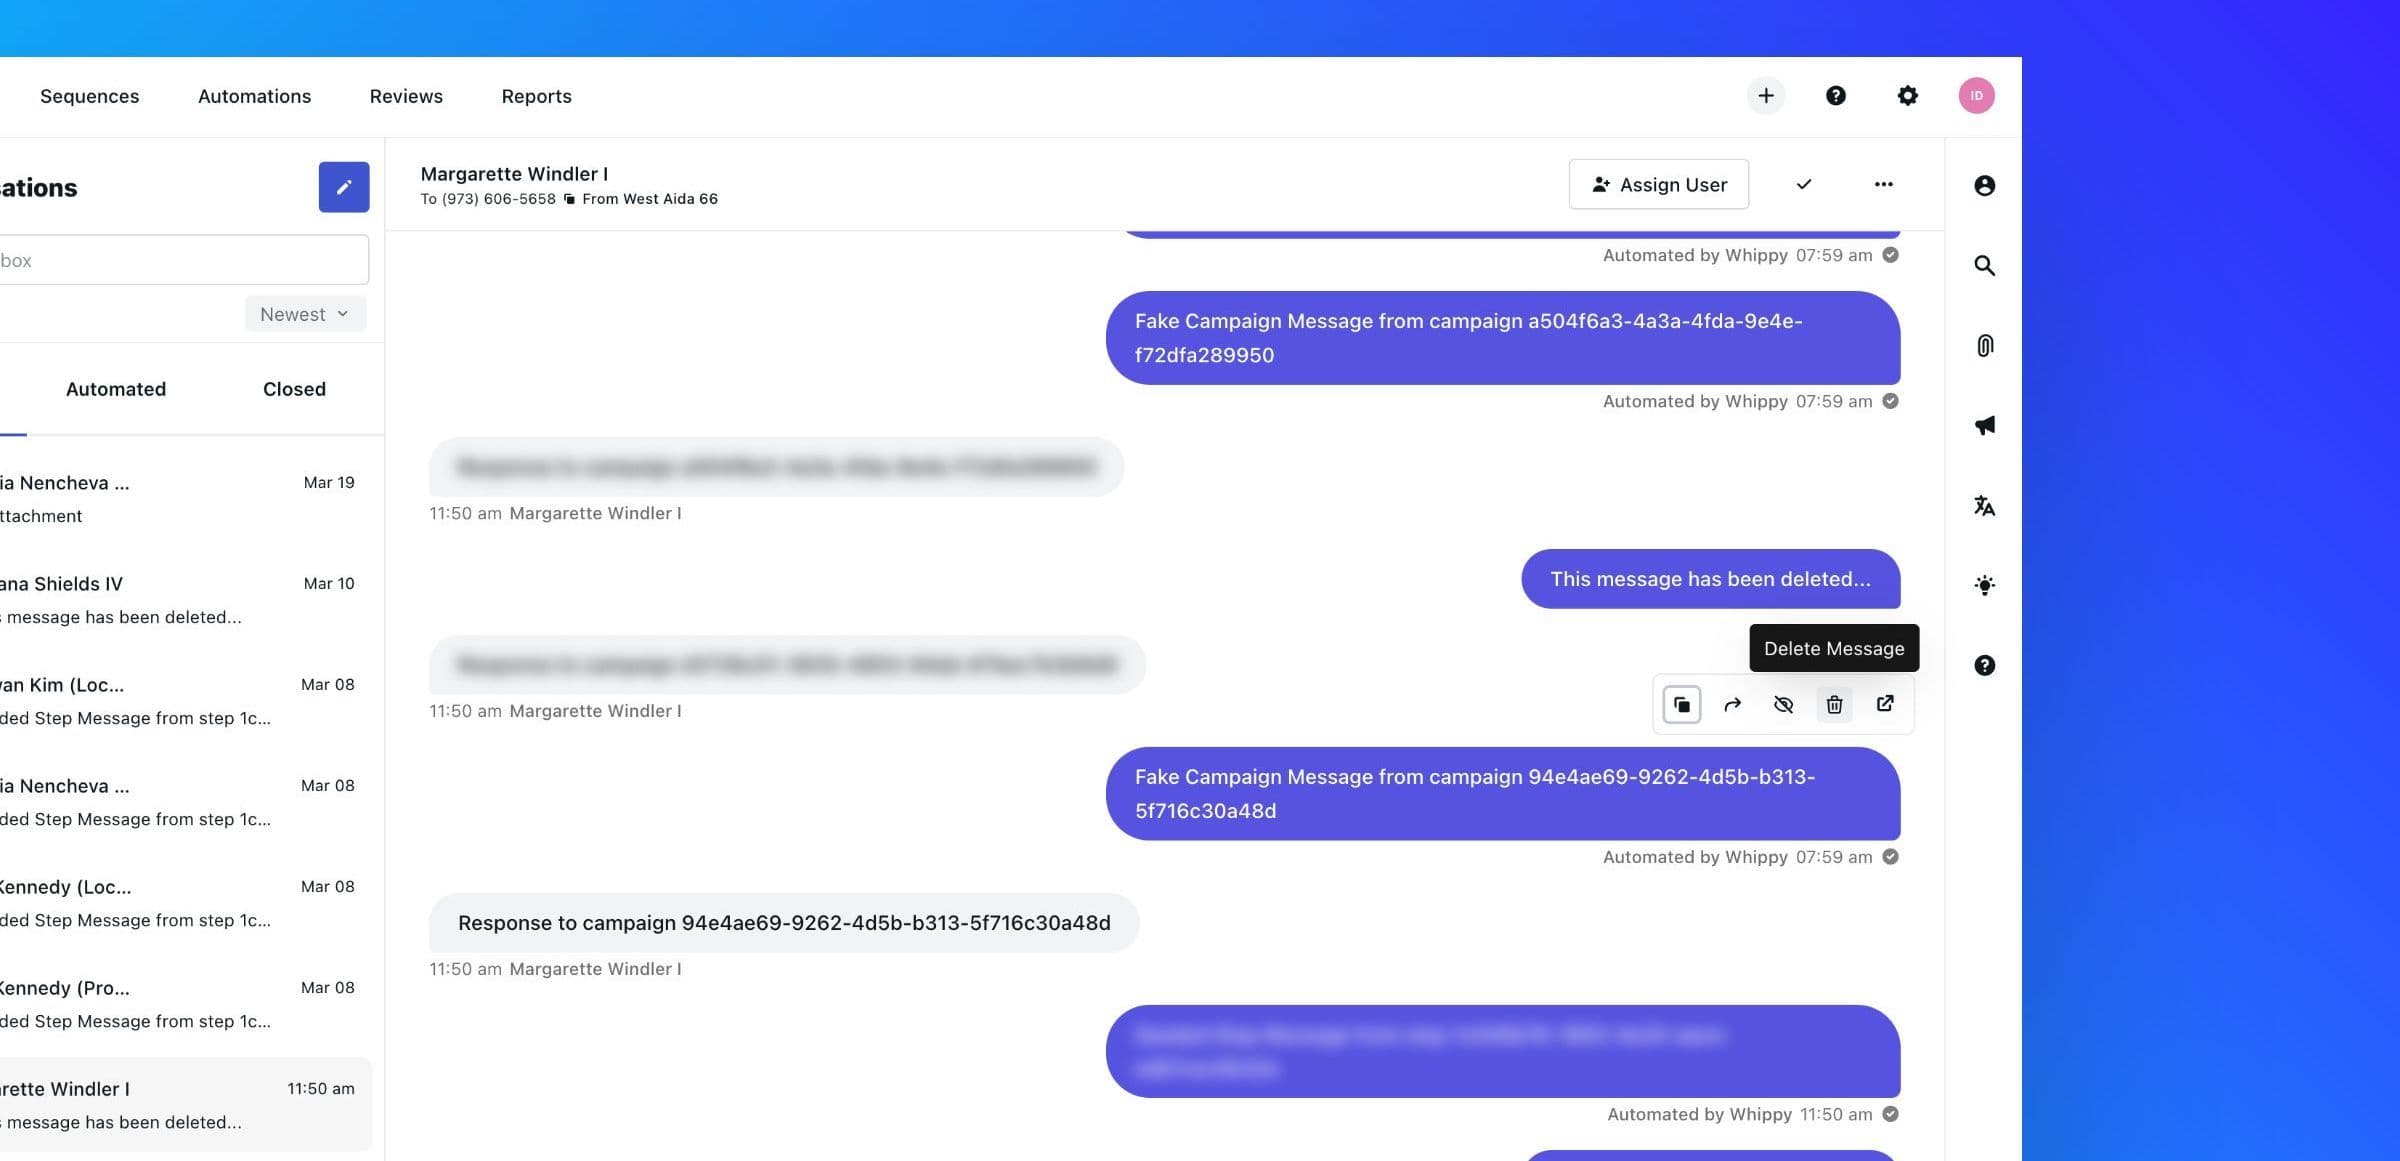Screen dimensions: 2400x1161
Task: Click the Assign User button
Action: (x=1658, y=184)
